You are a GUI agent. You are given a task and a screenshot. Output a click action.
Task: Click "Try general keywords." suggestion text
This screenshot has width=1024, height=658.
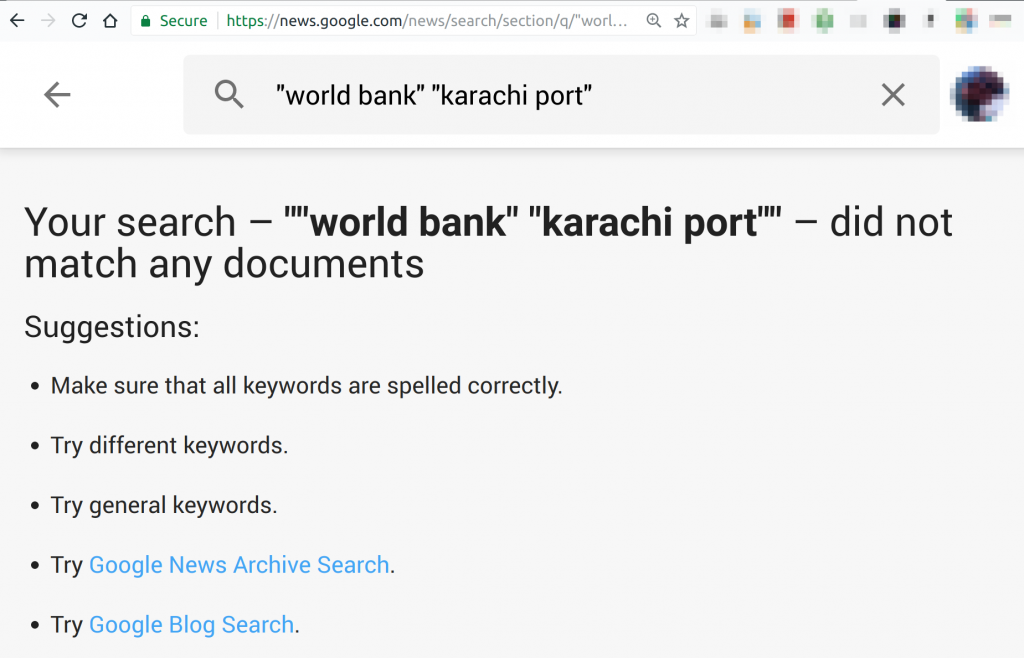tap(164, 505)
